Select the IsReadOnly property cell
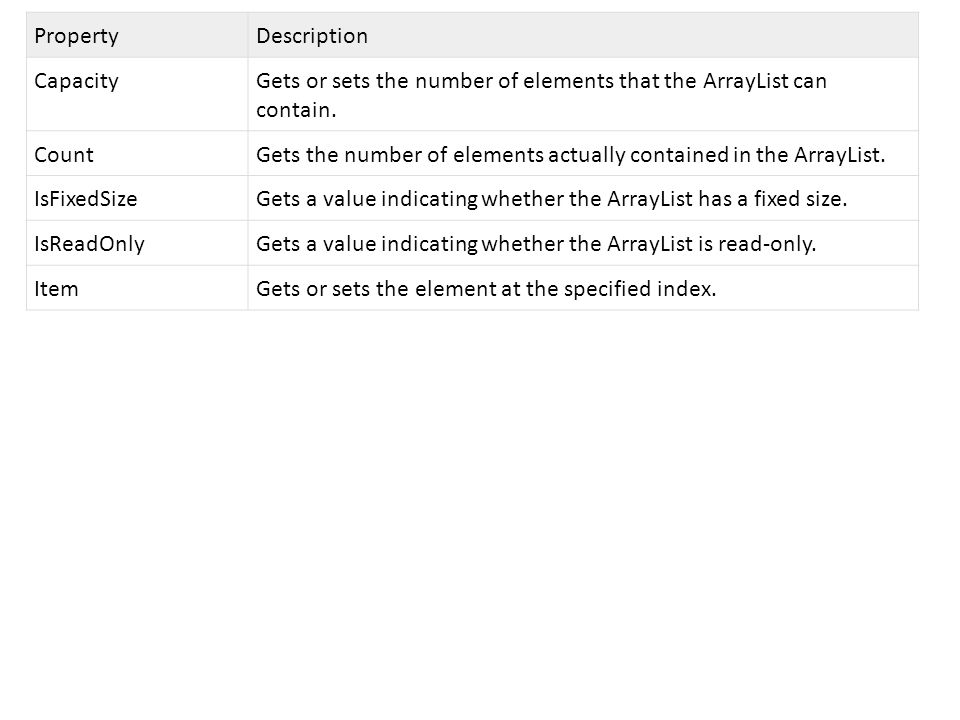This screenshot has width=960, height=720. point(137,243)
